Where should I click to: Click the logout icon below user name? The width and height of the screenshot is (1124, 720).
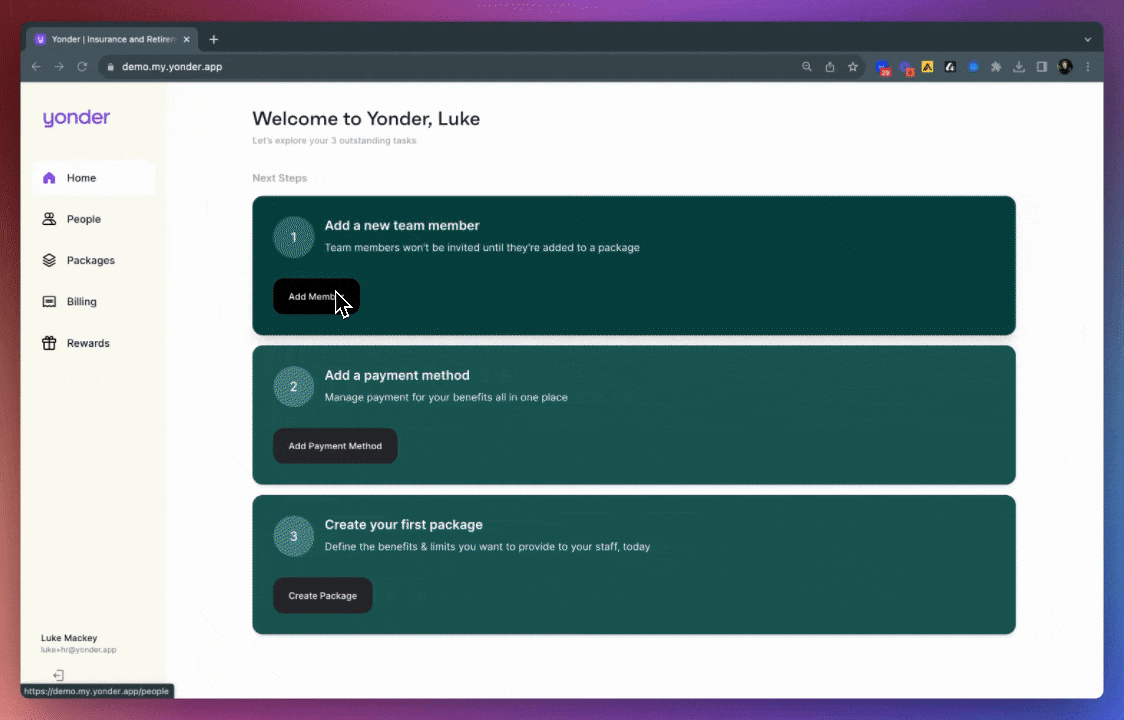(59, 675)
